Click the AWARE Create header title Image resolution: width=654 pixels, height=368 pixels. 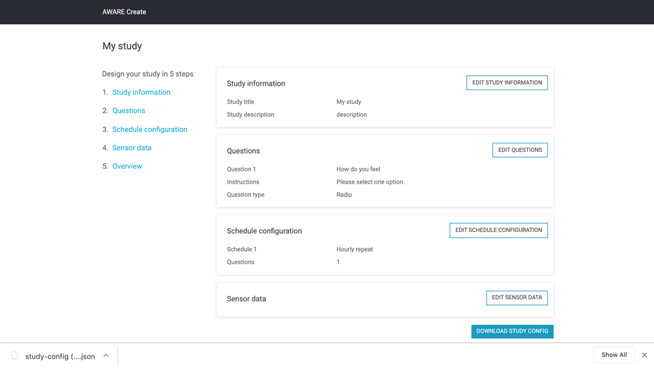pyautogui.click(x=124, y=12)
